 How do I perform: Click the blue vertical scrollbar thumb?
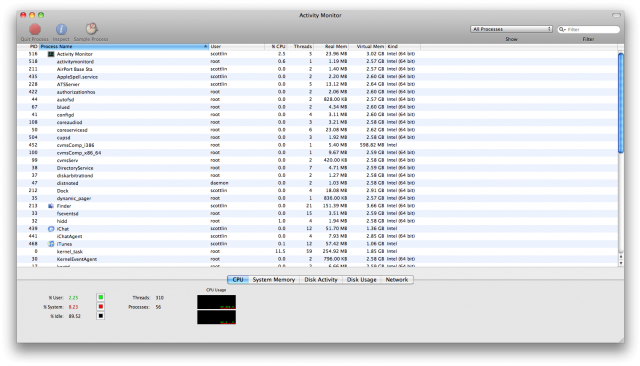pyautogui.click(x=621, y=103)
